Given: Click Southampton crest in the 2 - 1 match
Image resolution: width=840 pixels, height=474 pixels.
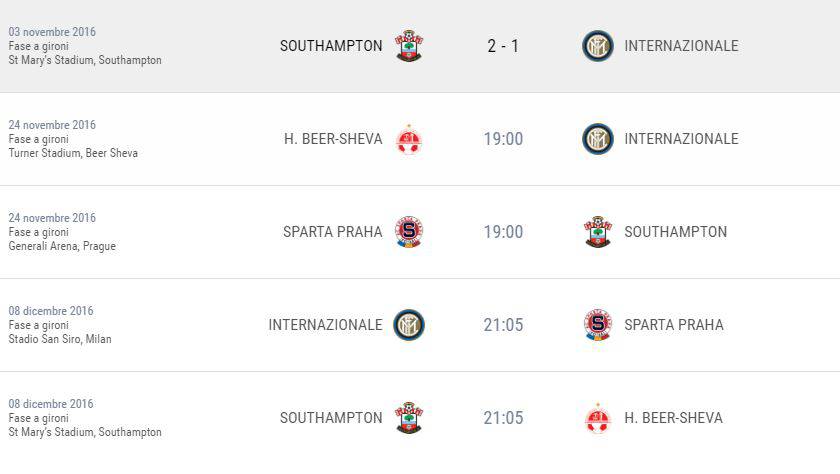Looking at the screenshot, I should [408, 46].
